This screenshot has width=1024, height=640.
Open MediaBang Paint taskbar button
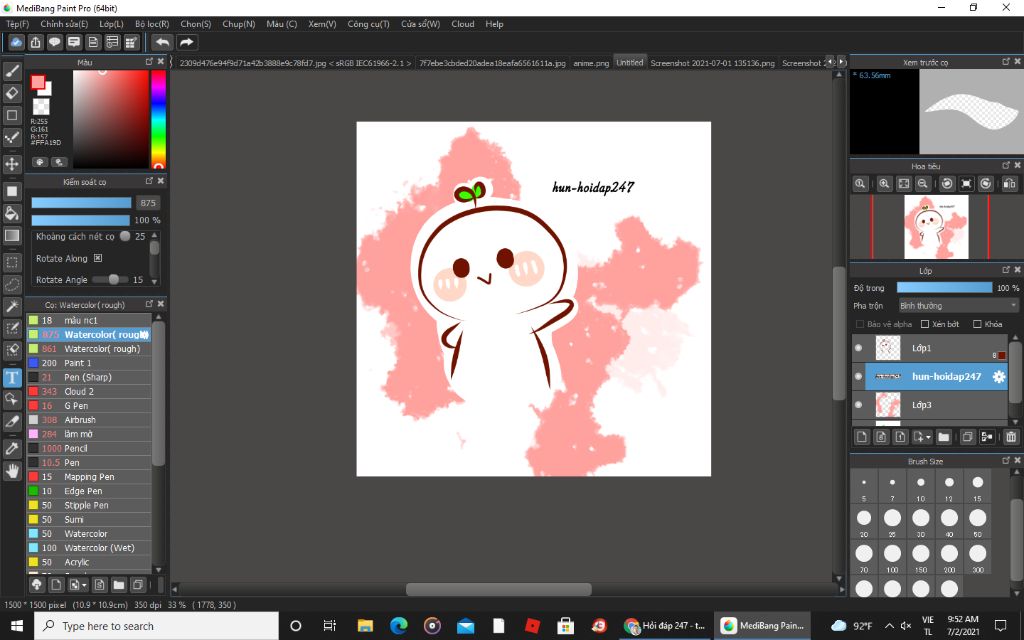coord(763,626)
